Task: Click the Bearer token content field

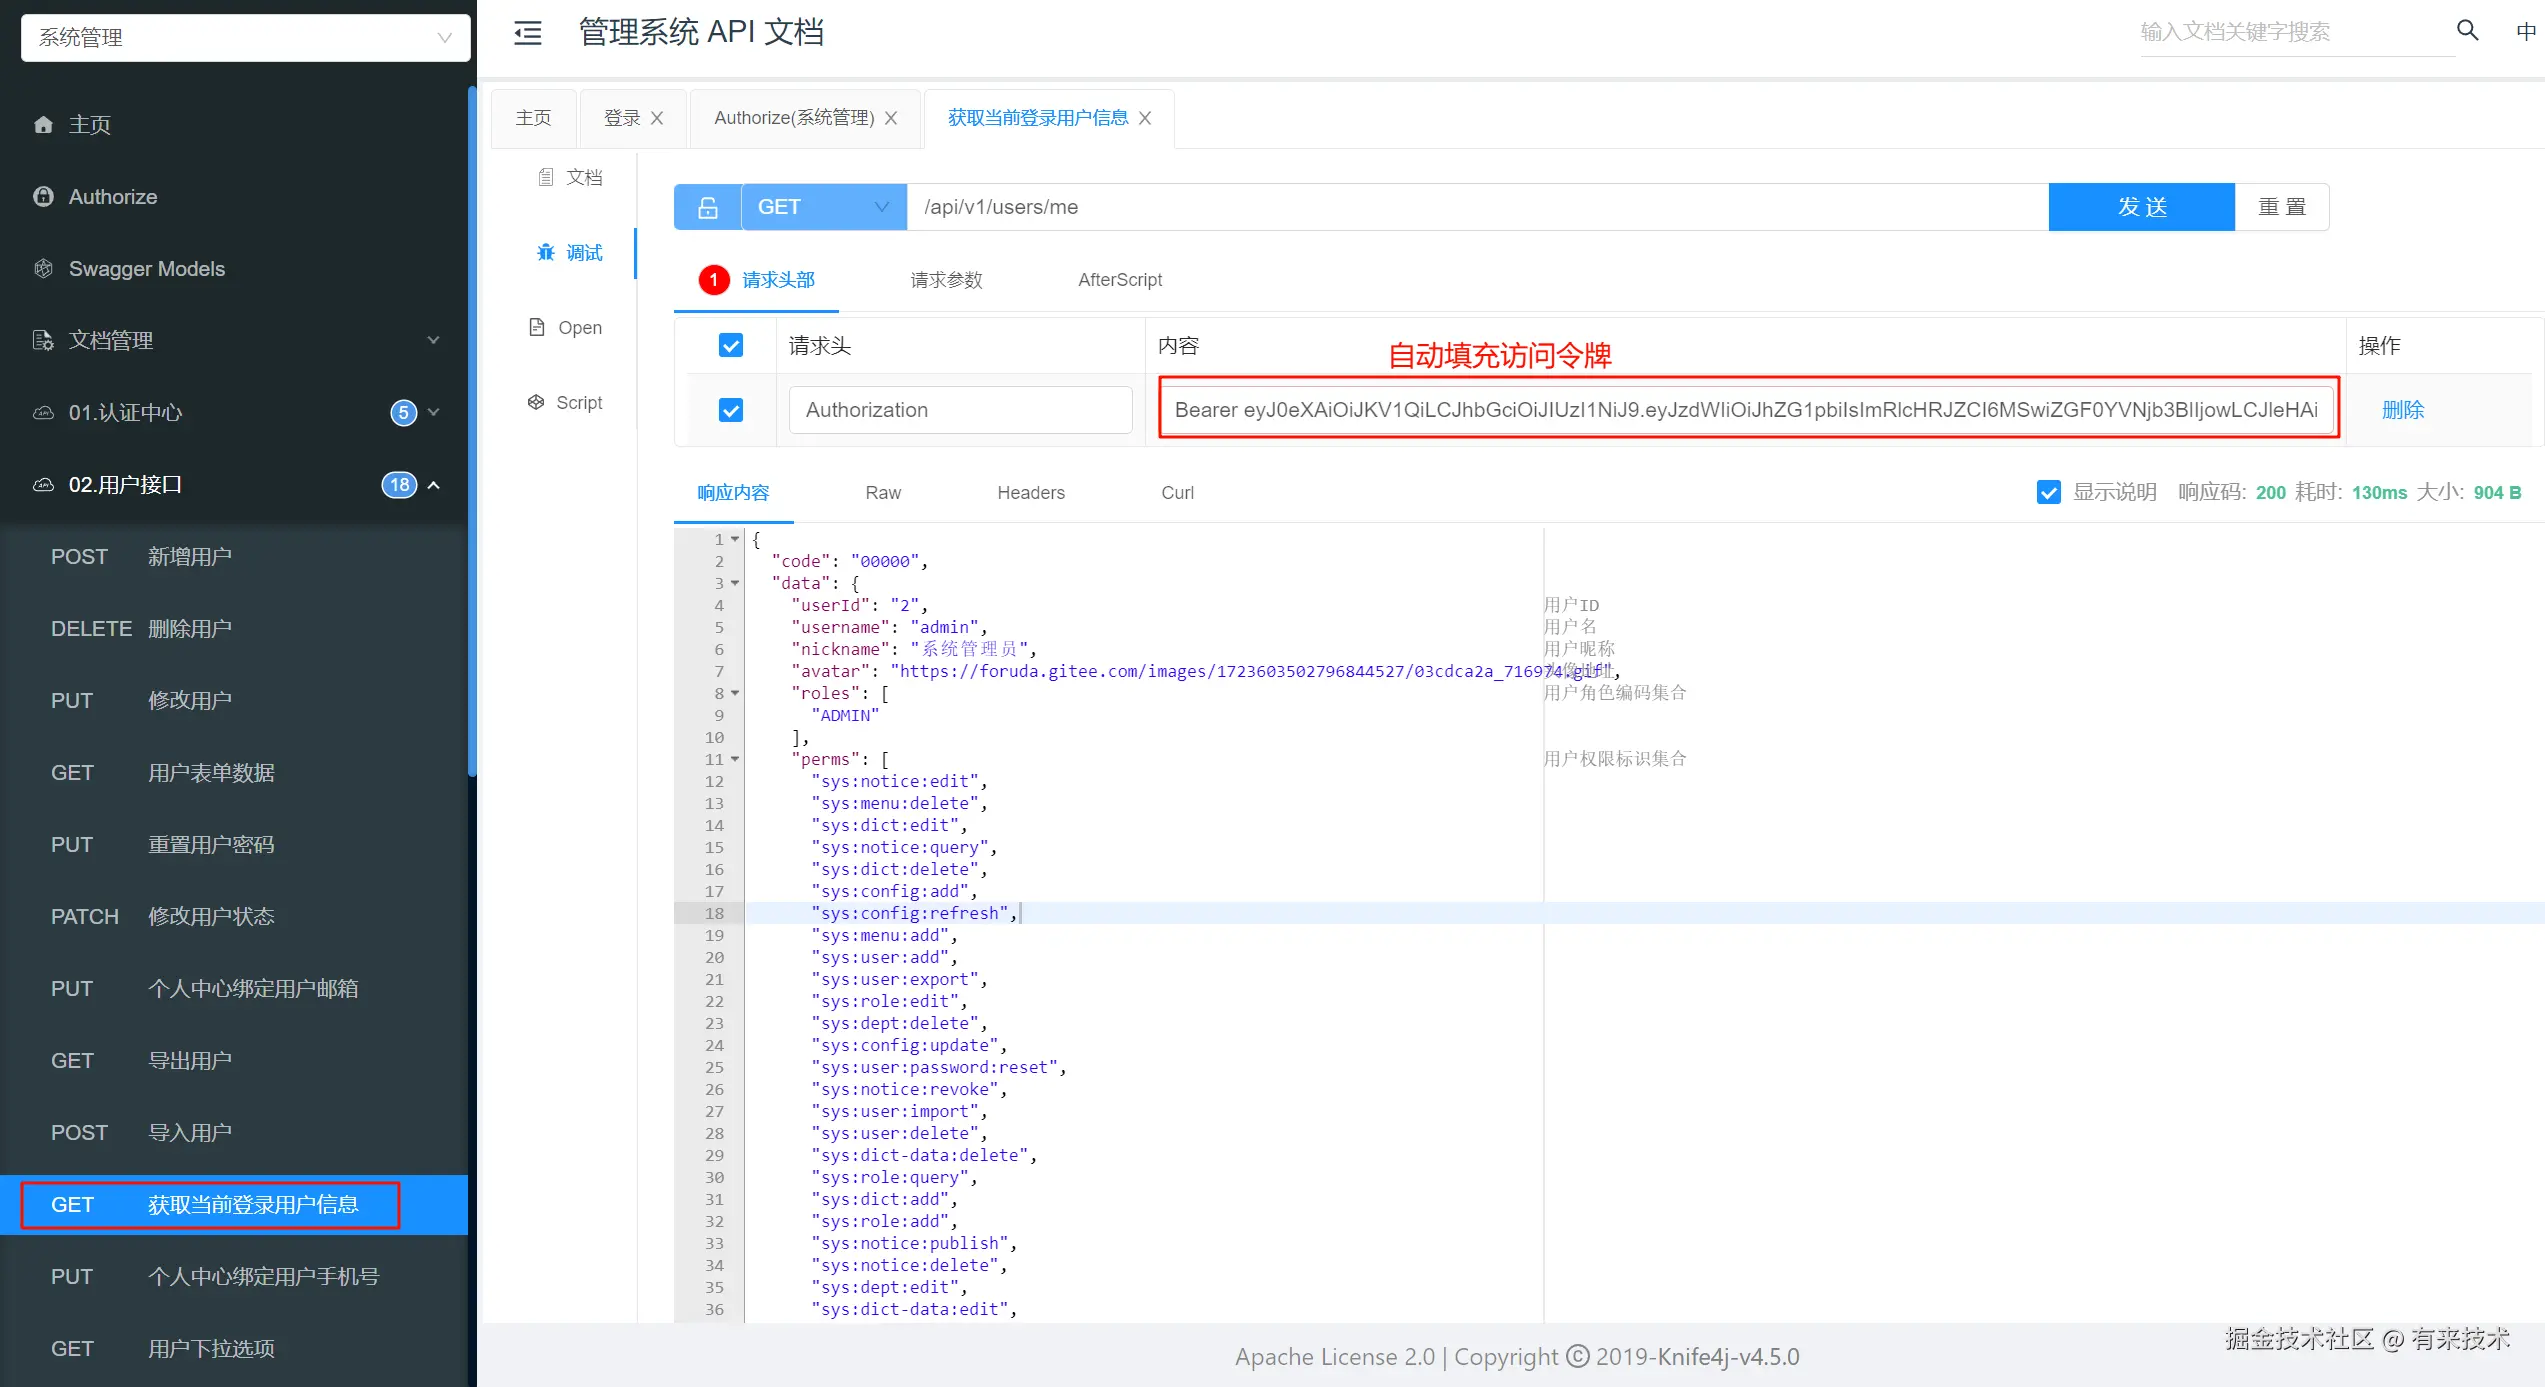Action: click(x=1746, y=410)
